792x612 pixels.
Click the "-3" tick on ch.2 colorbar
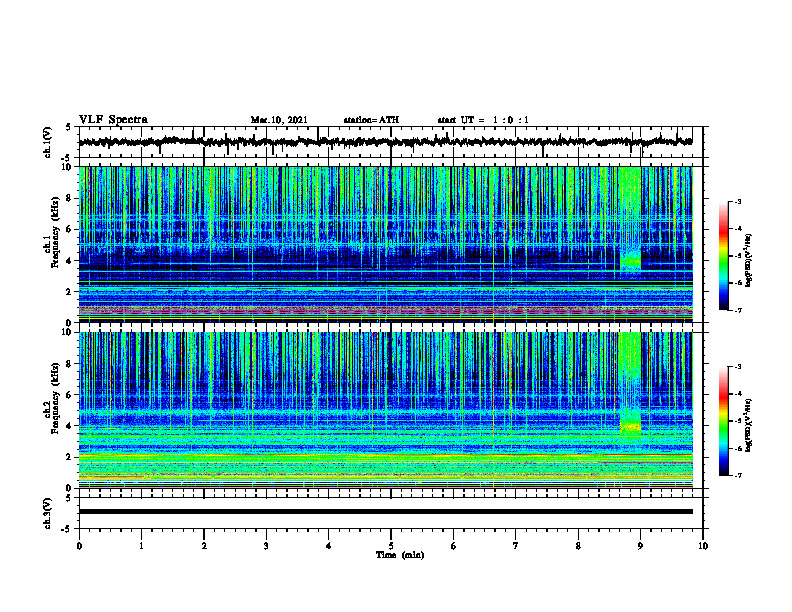pyautogui.click(x=737, y=367)
